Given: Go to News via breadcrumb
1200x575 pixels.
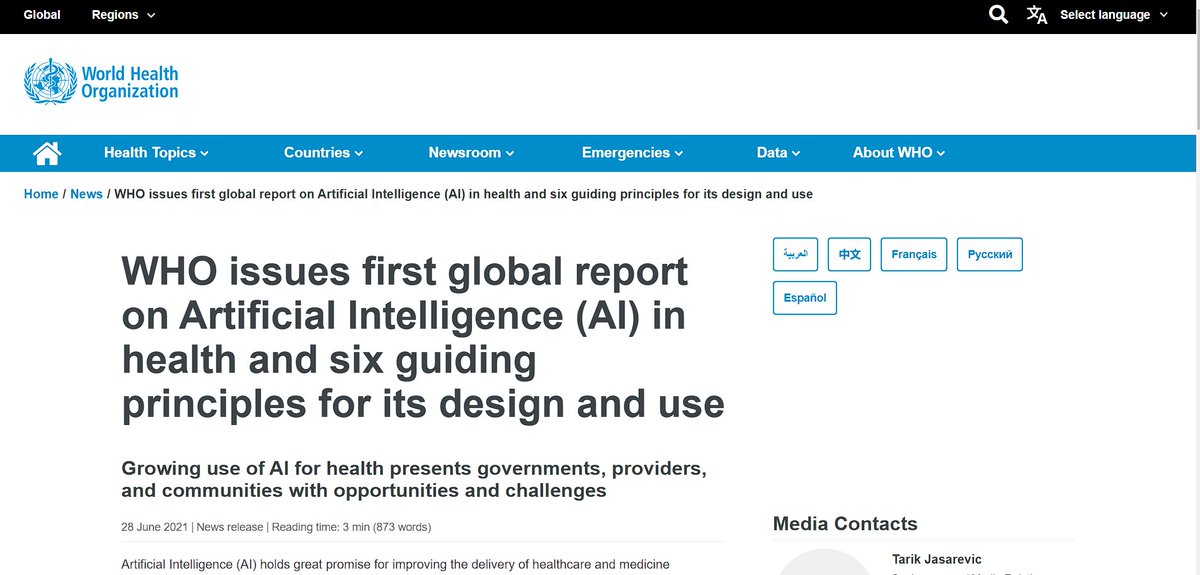Looking at the screenshot, I should click(x=86, y=194).
